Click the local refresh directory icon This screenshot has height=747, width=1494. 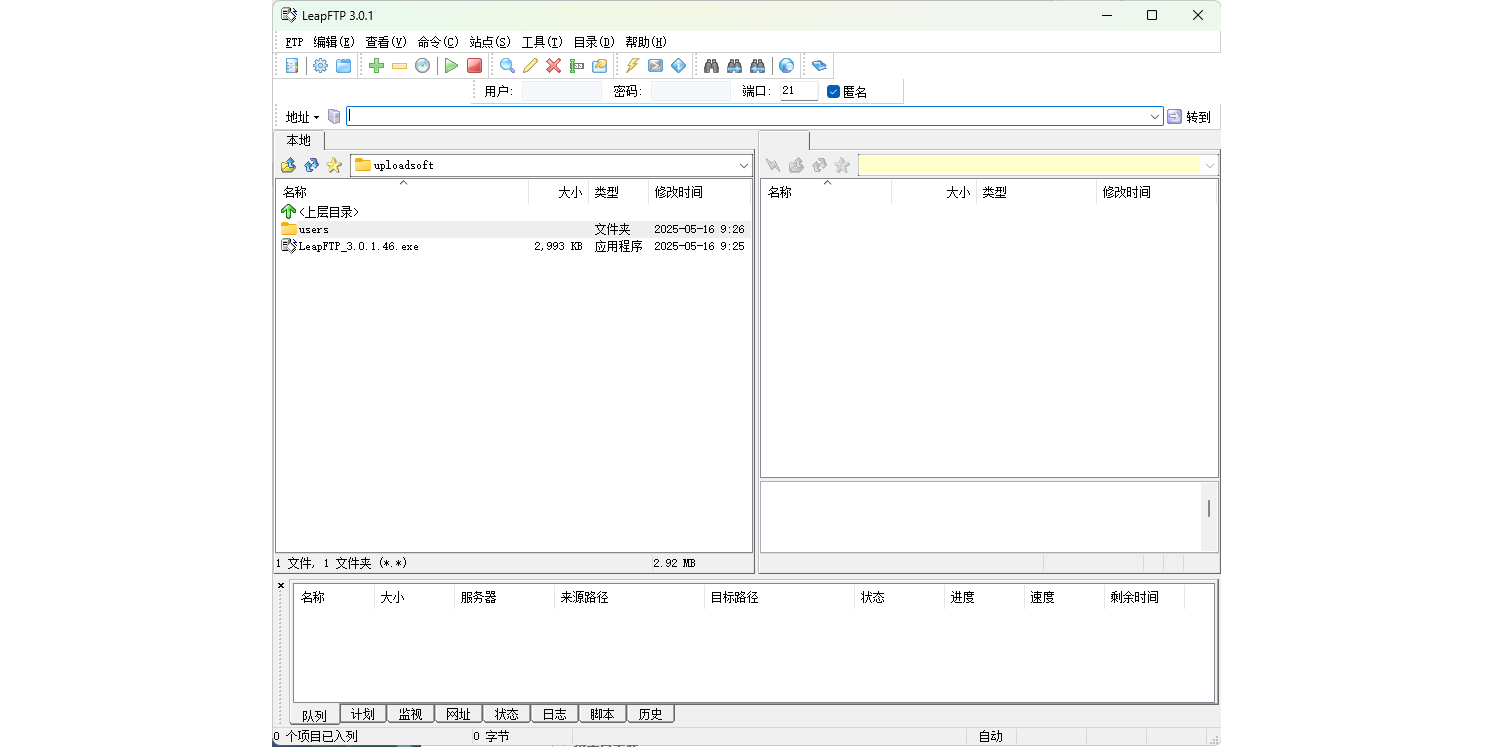click(x=311, y=165)
